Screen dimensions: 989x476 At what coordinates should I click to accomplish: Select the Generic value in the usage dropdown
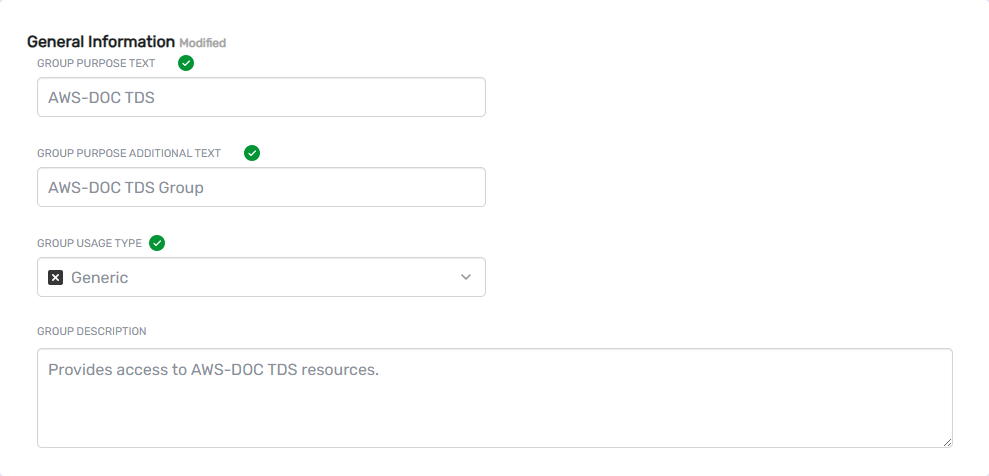(x=100, y=278)
